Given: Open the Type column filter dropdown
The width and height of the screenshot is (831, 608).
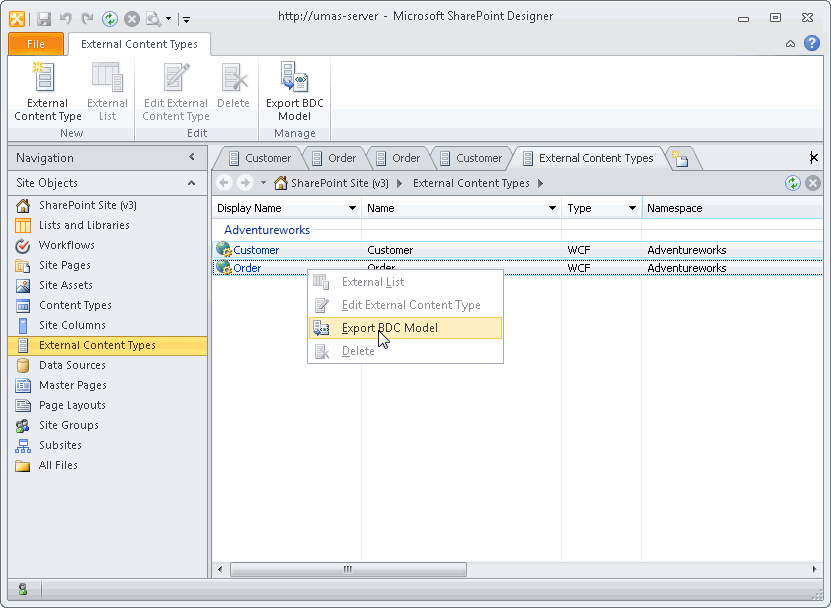Looking at the screenshot, I should tap(632, 208).
